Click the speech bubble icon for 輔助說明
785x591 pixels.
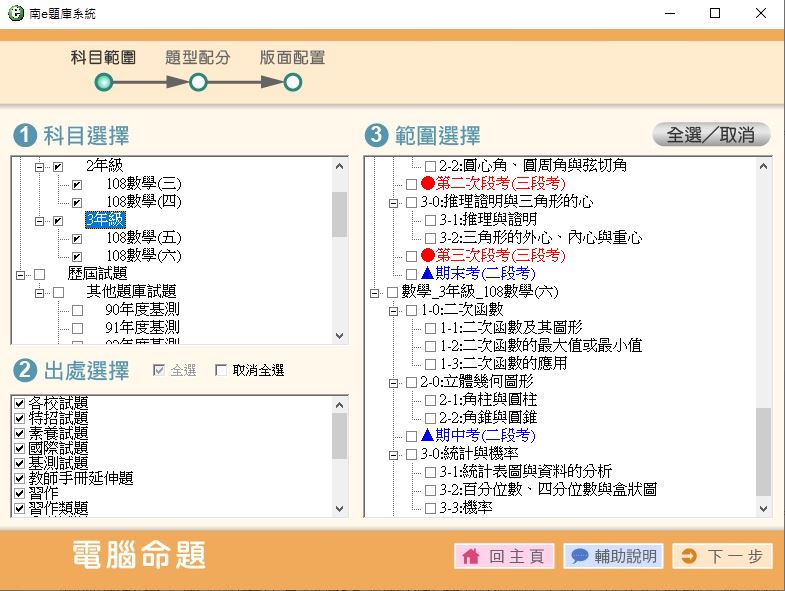tap(579, 557)
